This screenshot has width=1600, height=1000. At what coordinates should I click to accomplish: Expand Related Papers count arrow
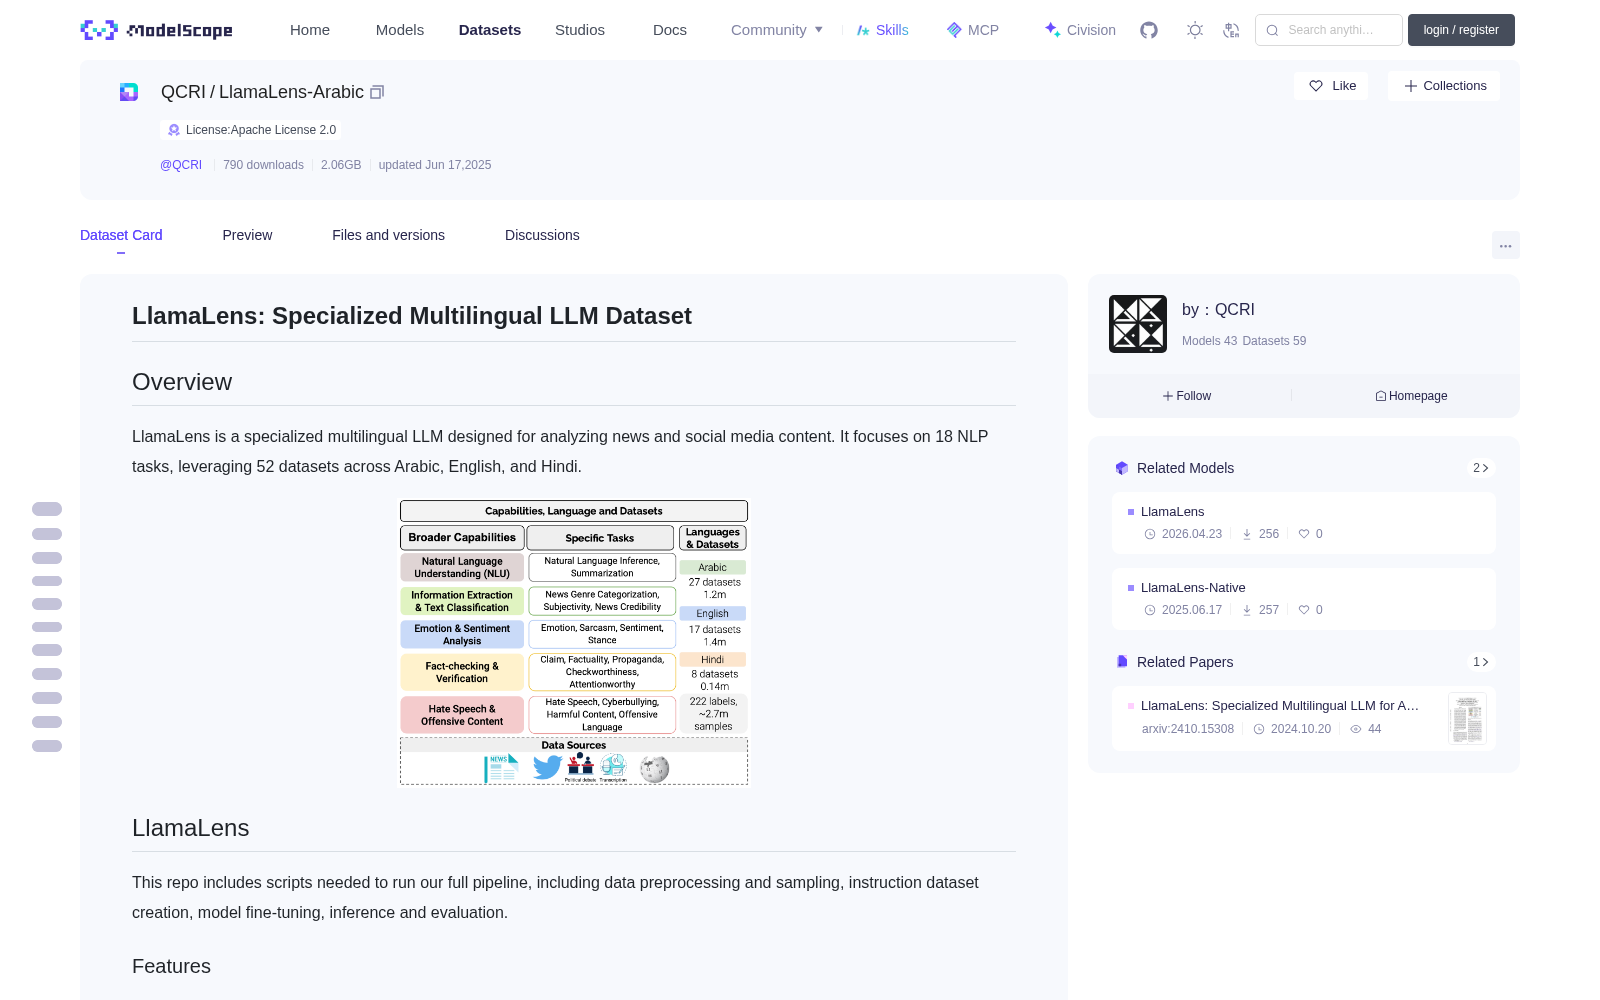(x=1481, y=662)
